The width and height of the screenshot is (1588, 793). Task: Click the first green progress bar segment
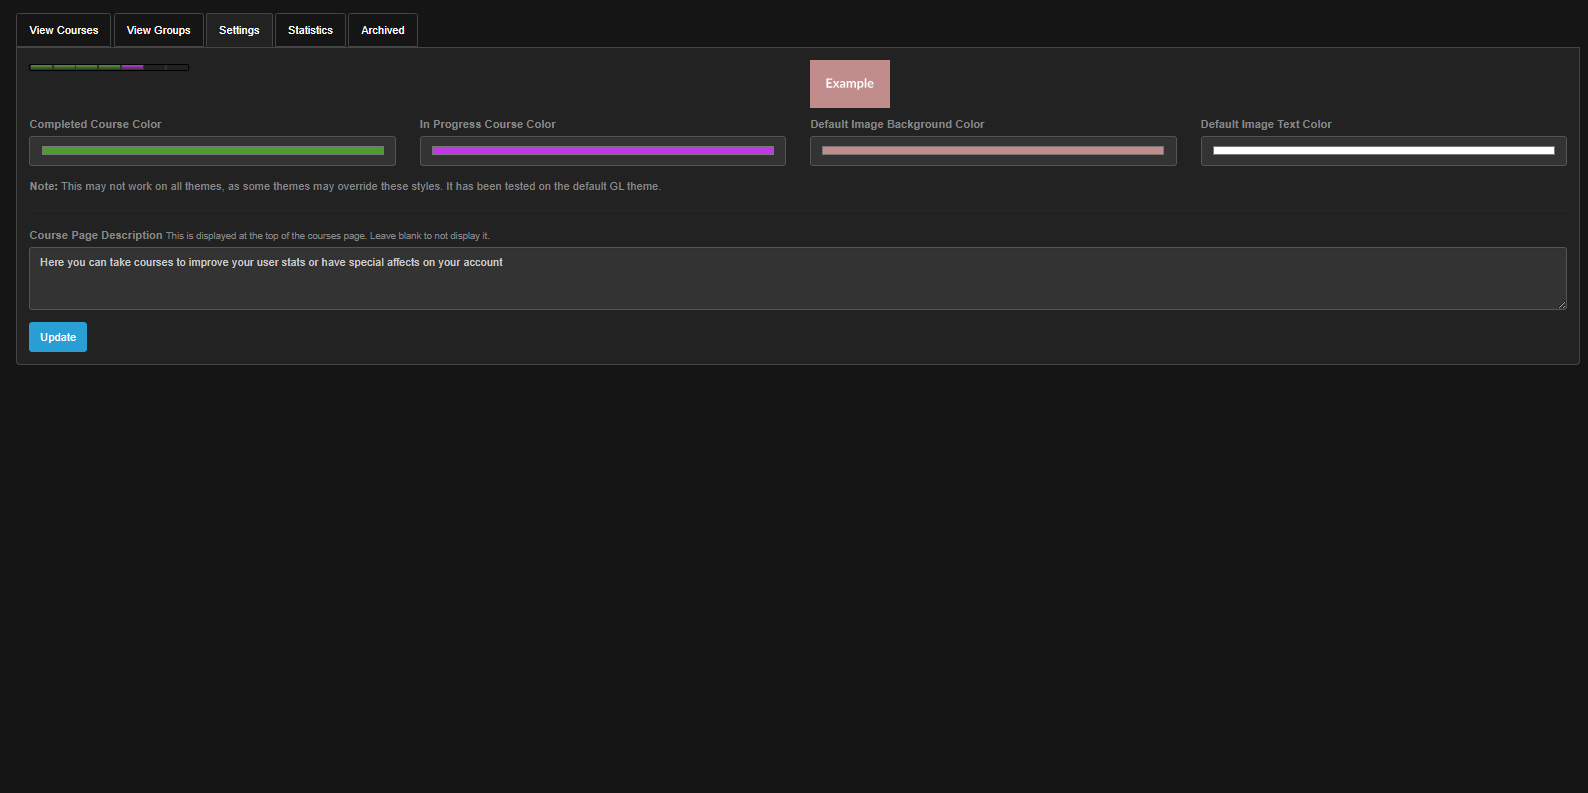coord(41,67)
